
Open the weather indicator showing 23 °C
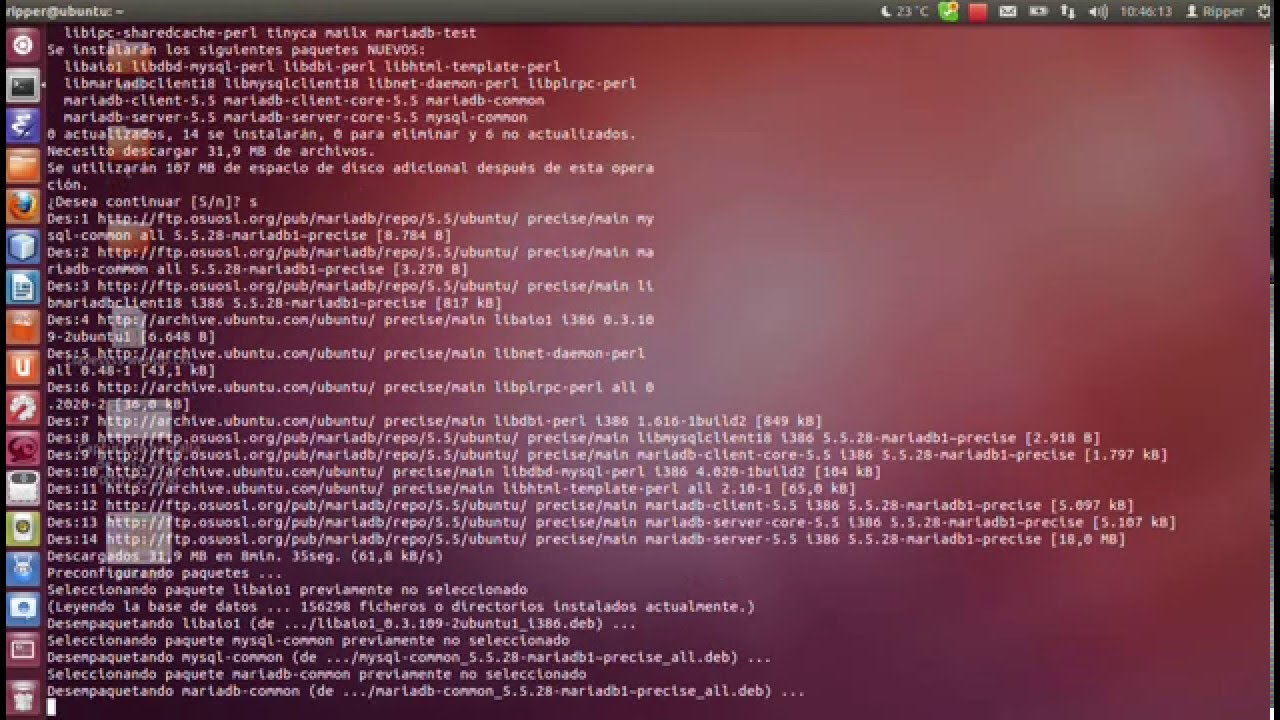[904, 11]
